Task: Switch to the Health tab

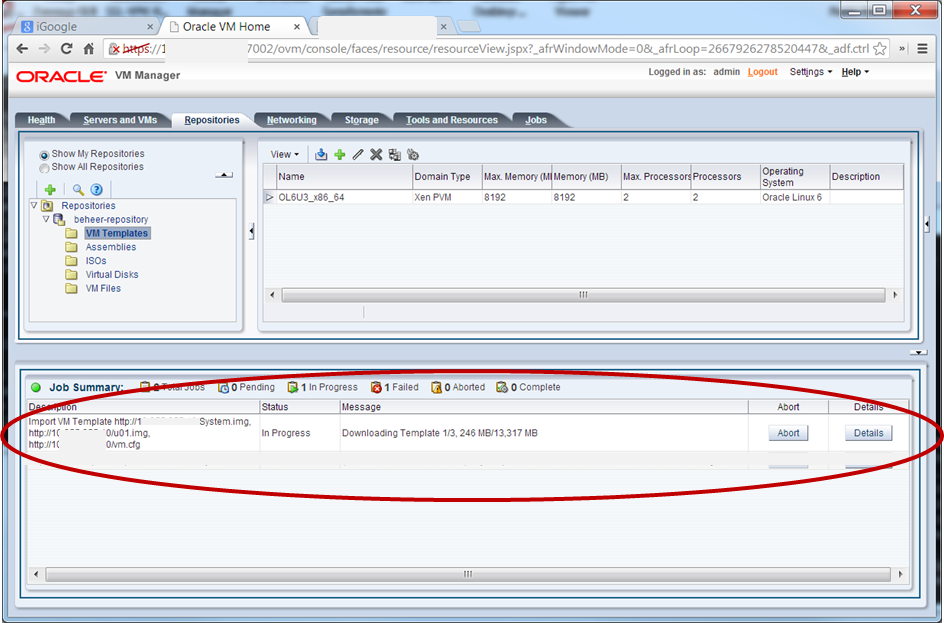Action: tap(42, 120)
